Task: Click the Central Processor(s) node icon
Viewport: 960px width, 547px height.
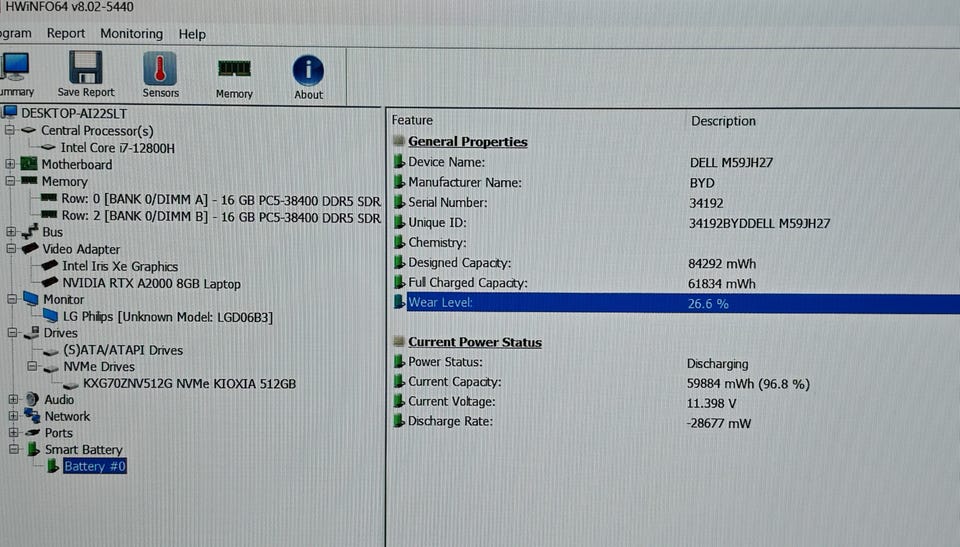Action: pyautogui.click(x=28, y=130)
